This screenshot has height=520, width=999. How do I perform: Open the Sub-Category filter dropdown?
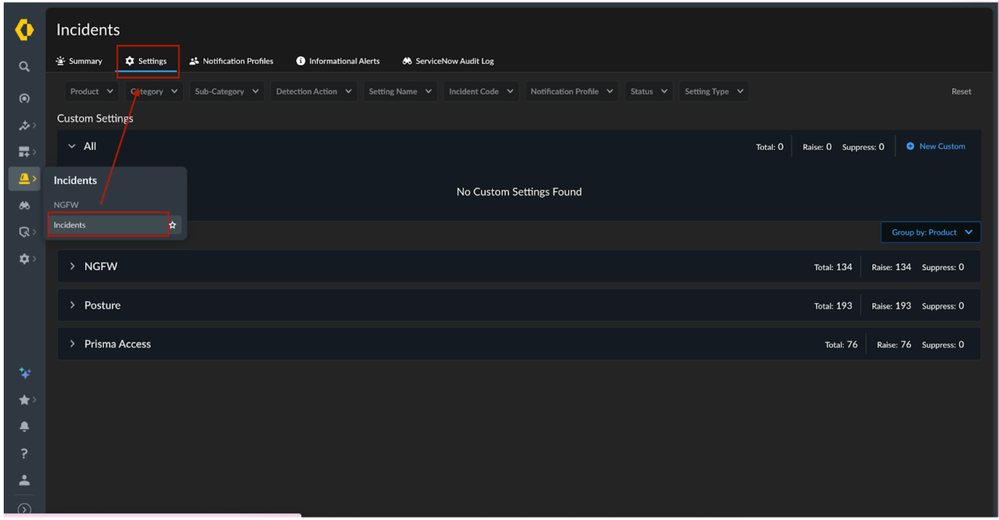point(227,91)
